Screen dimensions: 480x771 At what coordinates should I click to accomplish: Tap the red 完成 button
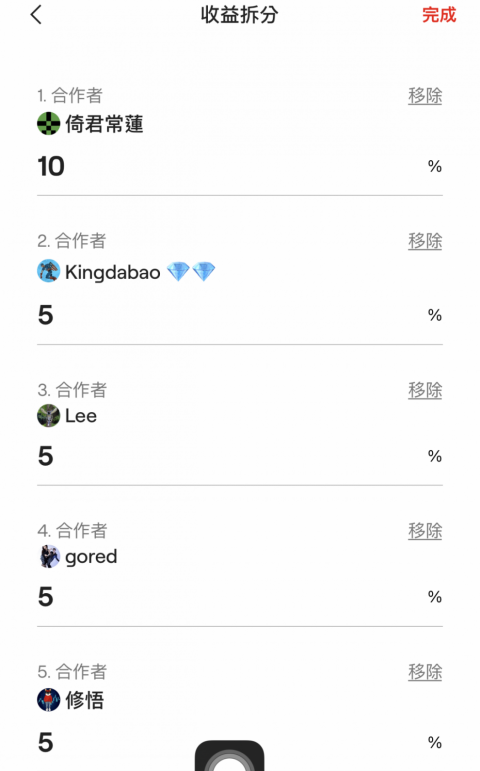coord(439,15)
